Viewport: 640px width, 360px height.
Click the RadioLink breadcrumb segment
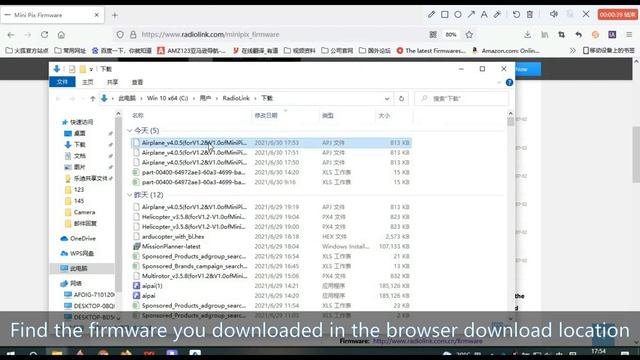click(x=236, y=98)
